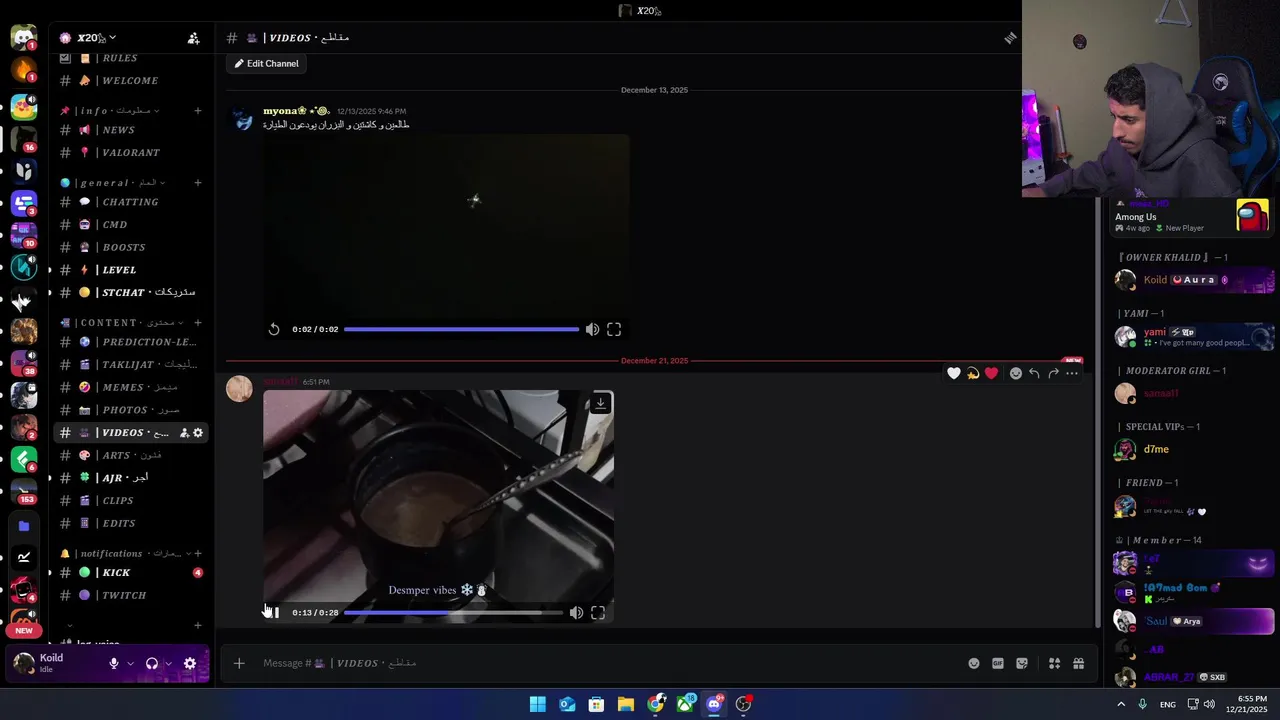Go to the CHATTING channel
The image size is (1280, 720).
(131, 202)
